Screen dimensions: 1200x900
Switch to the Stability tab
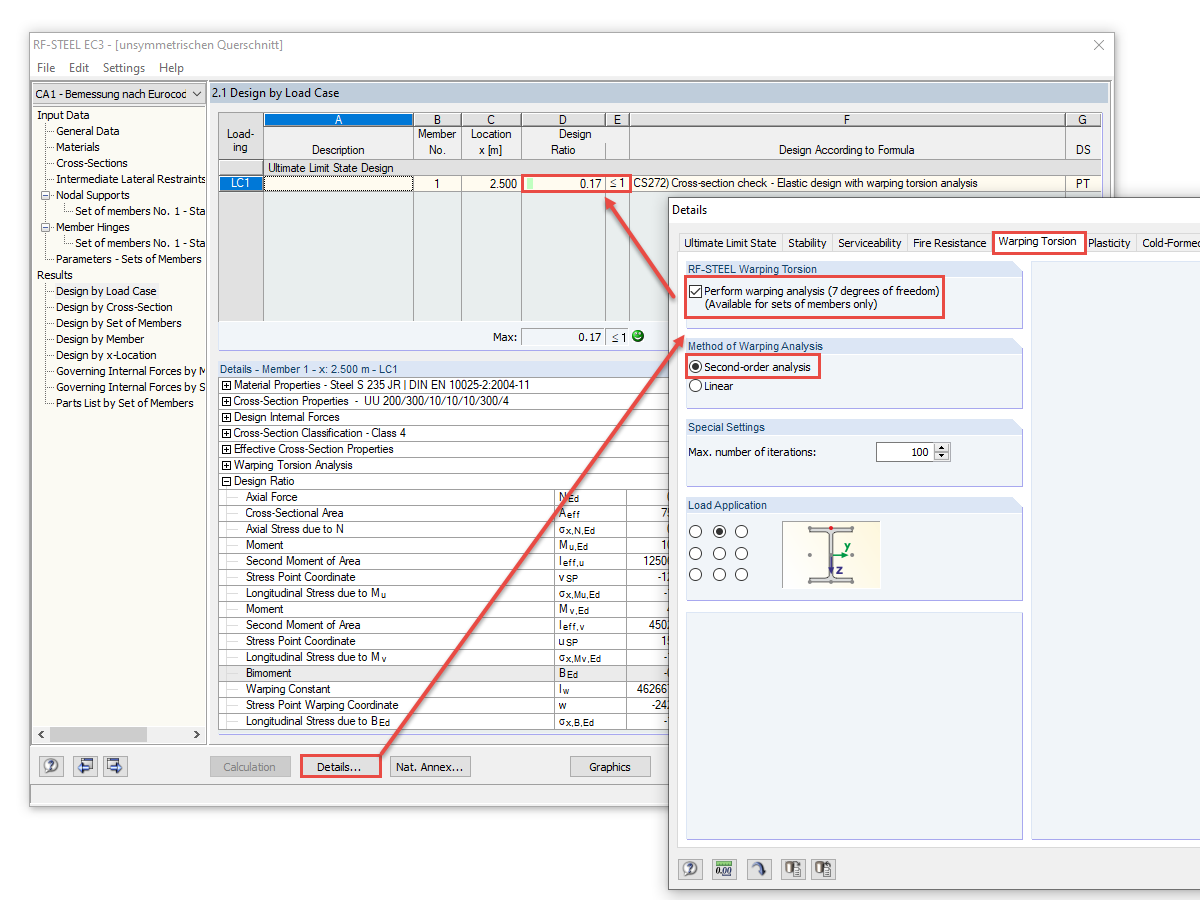807,242
